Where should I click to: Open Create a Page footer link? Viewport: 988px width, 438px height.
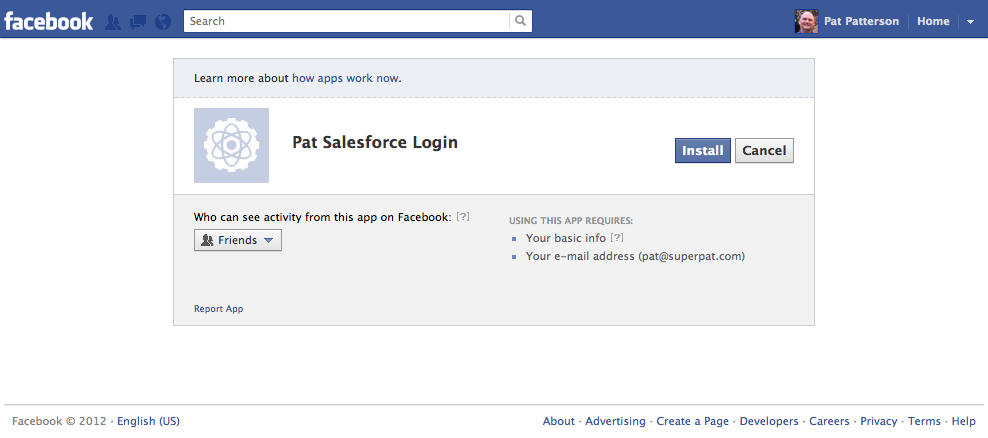click(692, 421)
